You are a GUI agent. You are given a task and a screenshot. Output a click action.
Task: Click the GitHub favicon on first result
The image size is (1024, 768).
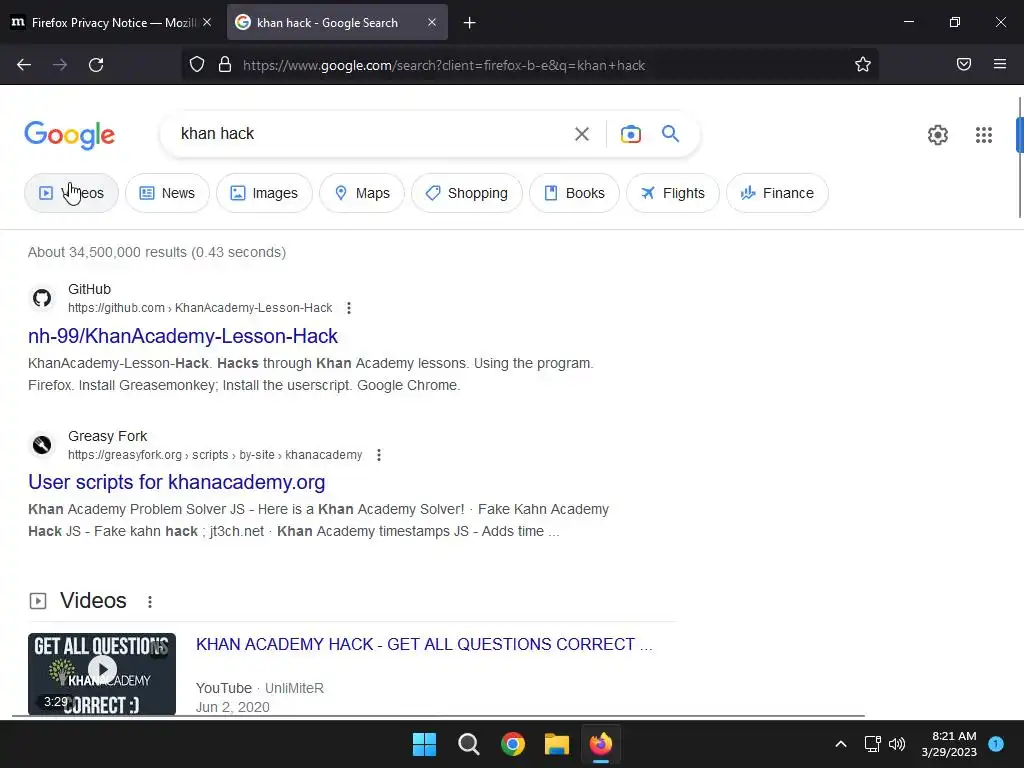point(42,298)
